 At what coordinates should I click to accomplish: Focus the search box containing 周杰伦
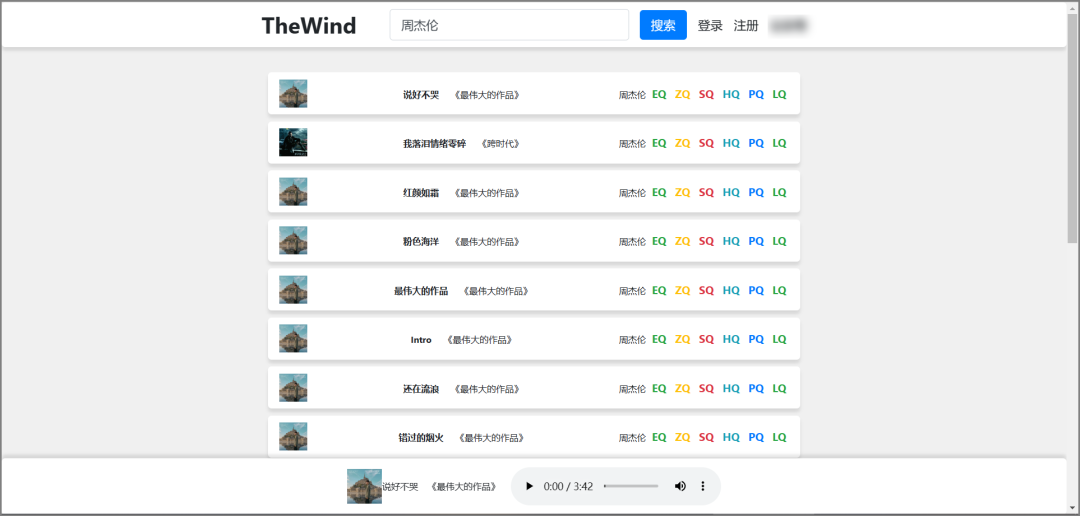508,25
